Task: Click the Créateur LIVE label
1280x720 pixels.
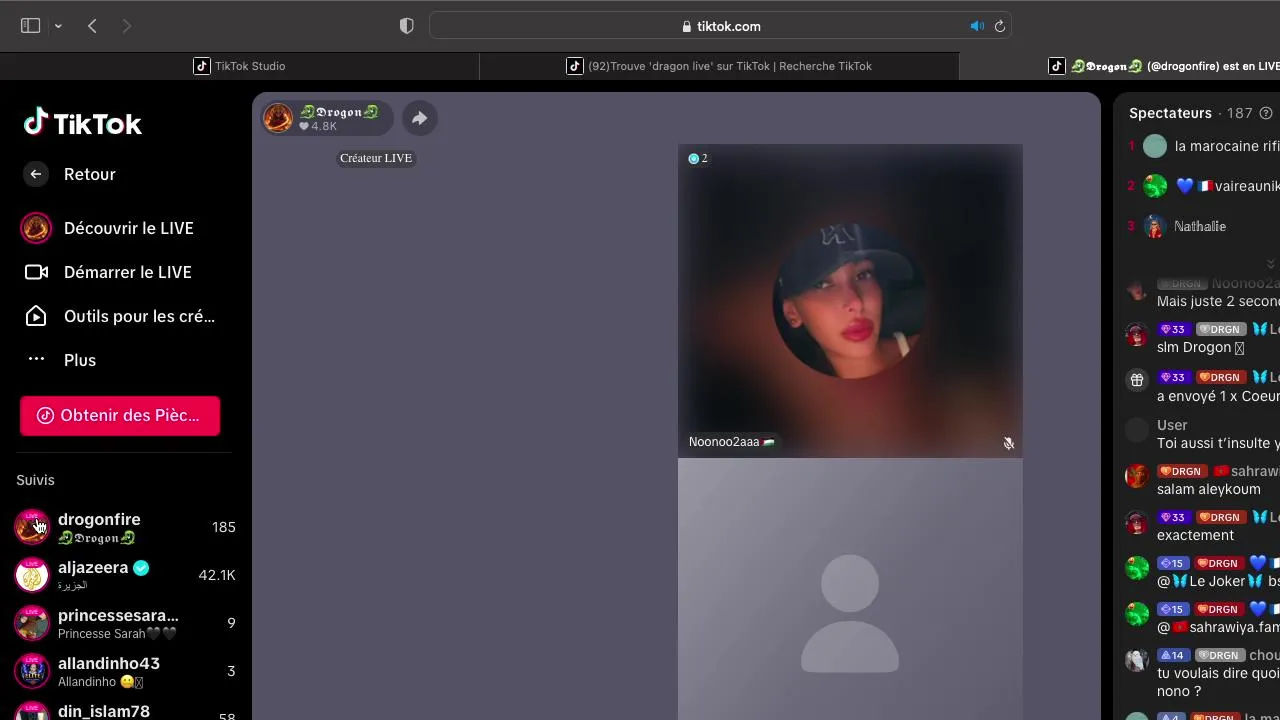Action: click(x=376, y=158)
